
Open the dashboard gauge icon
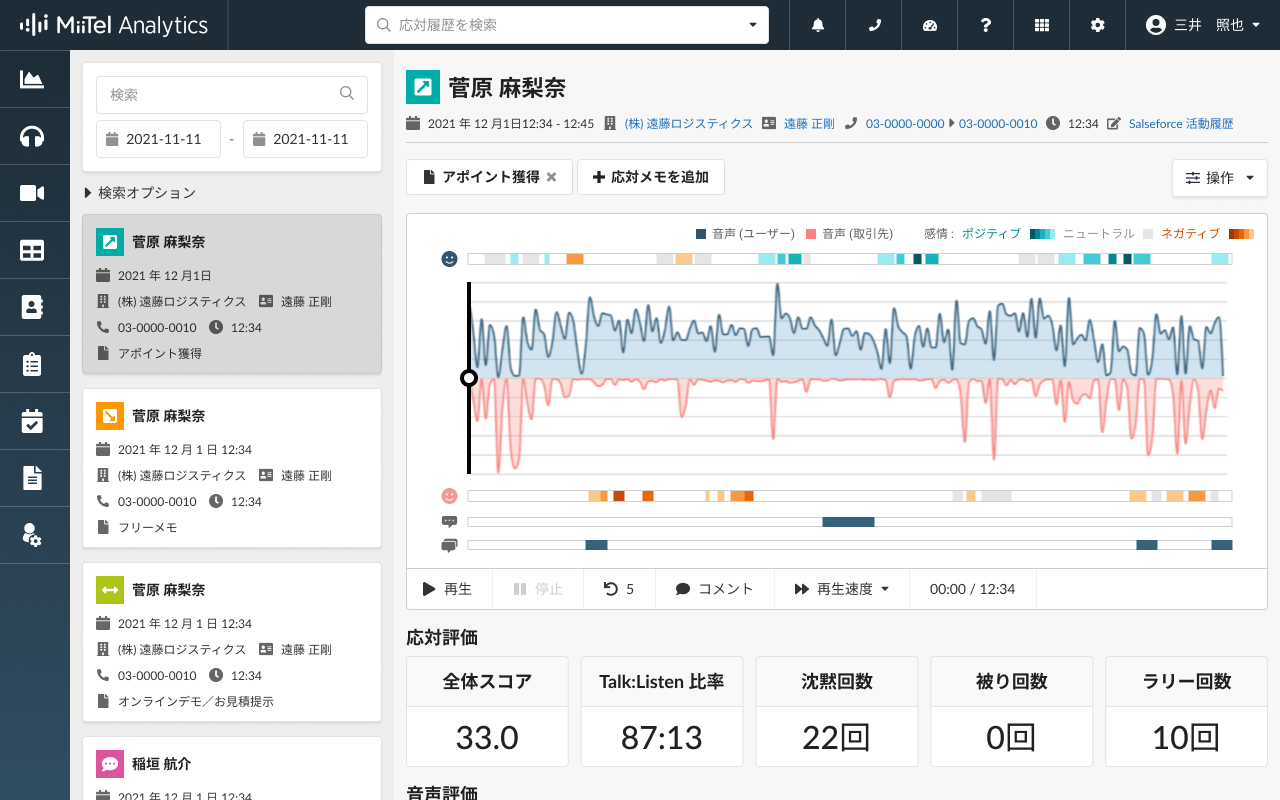[x=930, y=25]
